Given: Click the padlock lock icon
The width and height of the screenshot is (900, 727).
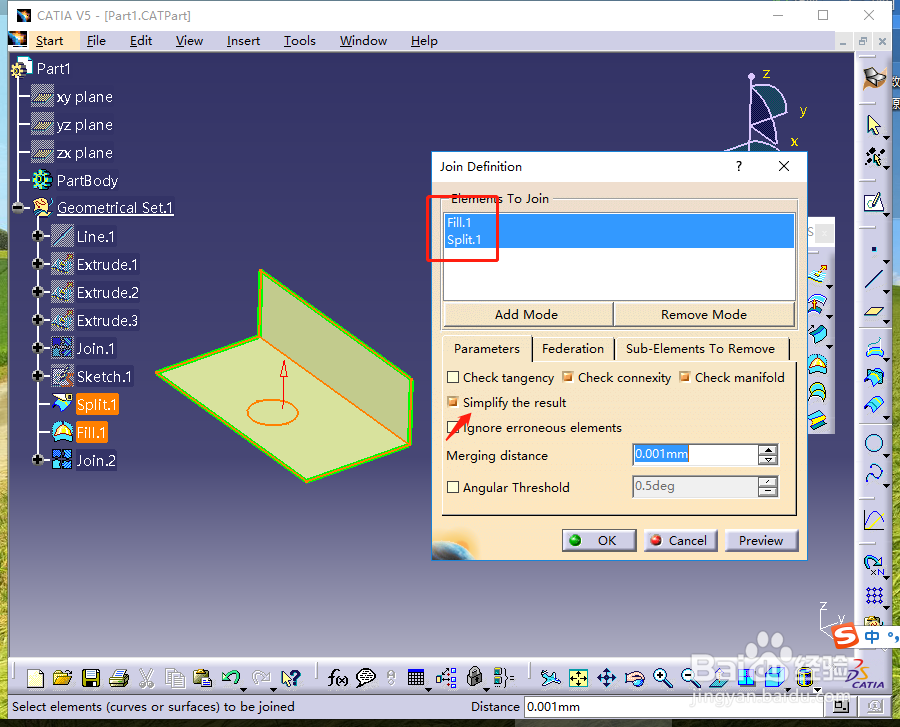Looking at the screenshot, I should tap(474, 677).
